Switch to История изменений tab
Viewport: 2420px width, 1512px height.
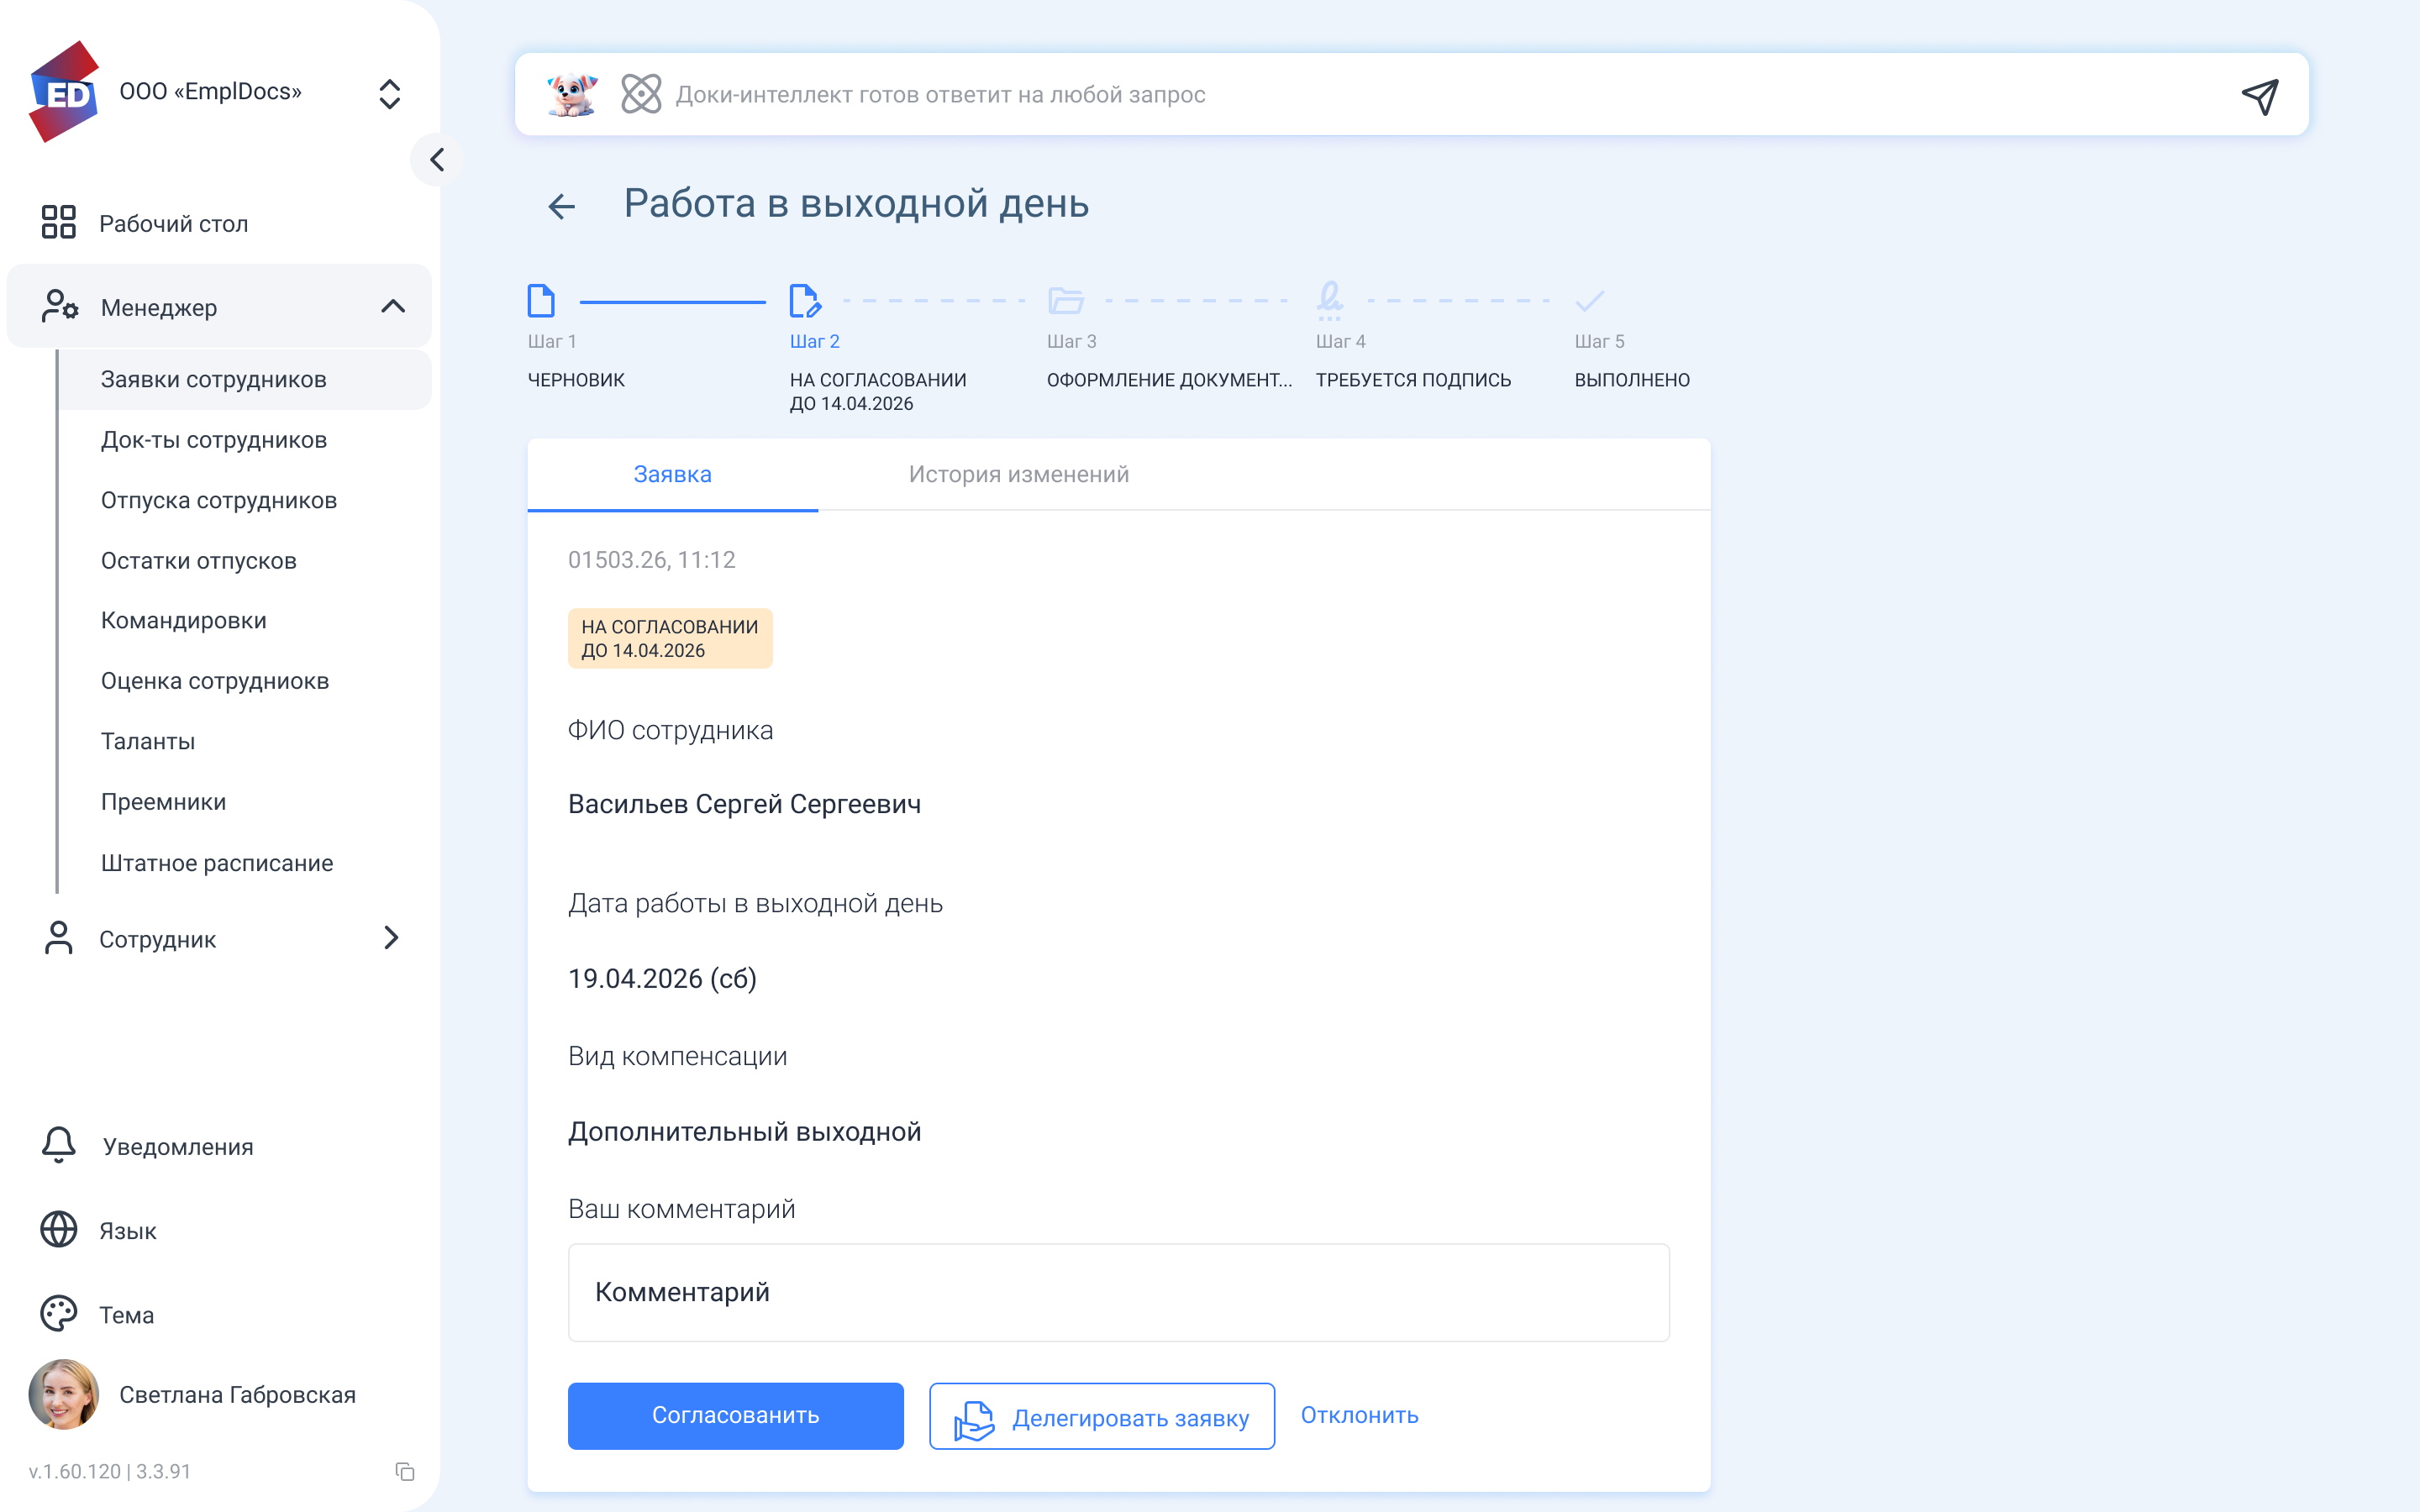point(1018,474)
